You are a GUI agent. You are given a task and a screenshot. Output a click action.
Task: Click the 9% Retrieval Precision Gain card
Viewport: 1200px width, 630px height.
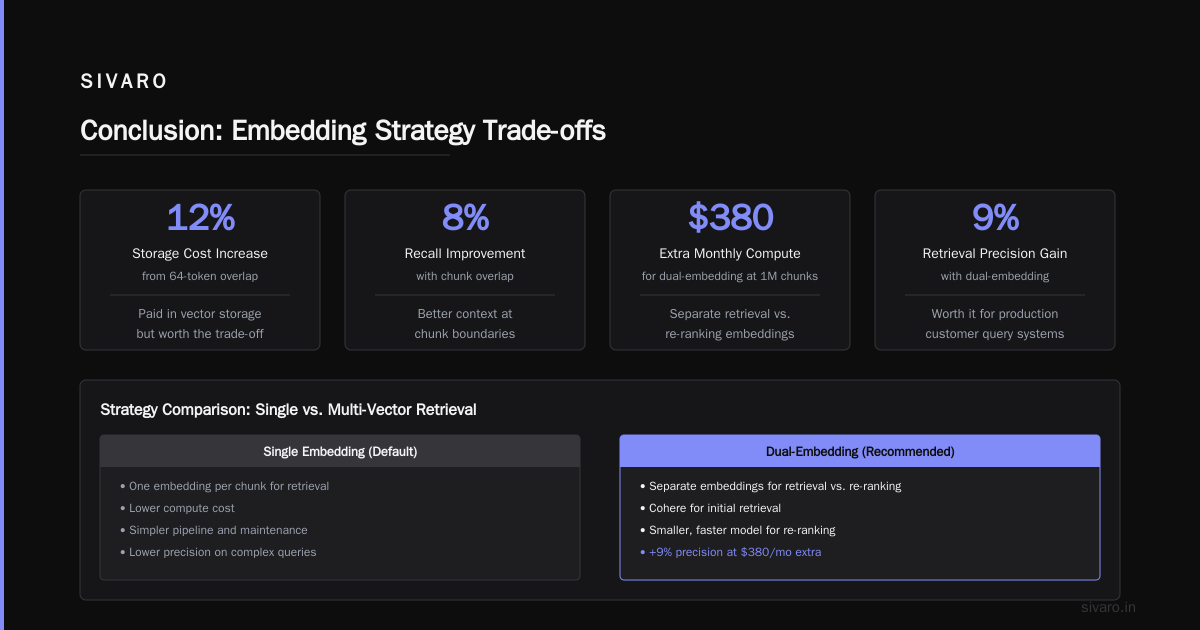[995, 270]
